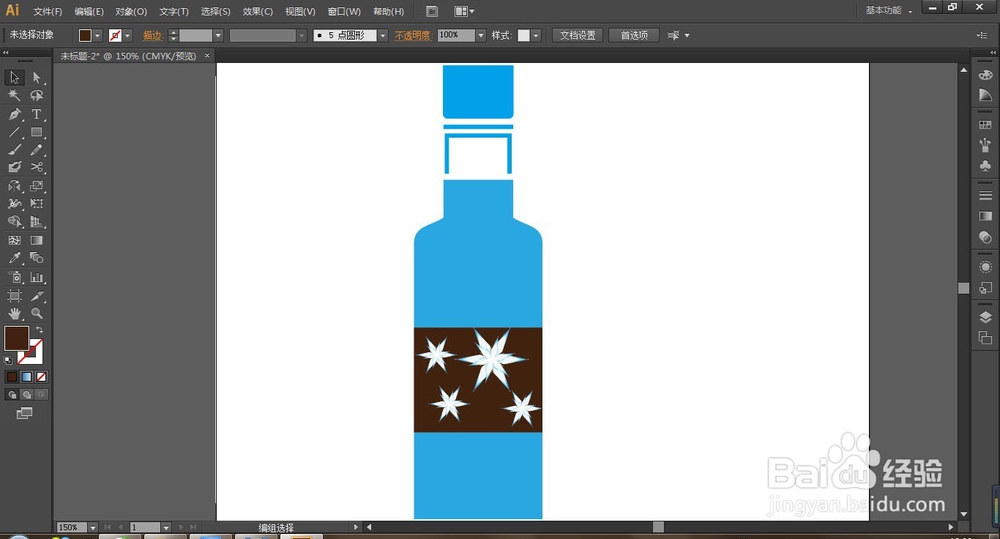The width and height of the screenshot is (1000, 539).
Task: Select the Eyedropper tool
Action: (x=14, y=258)
